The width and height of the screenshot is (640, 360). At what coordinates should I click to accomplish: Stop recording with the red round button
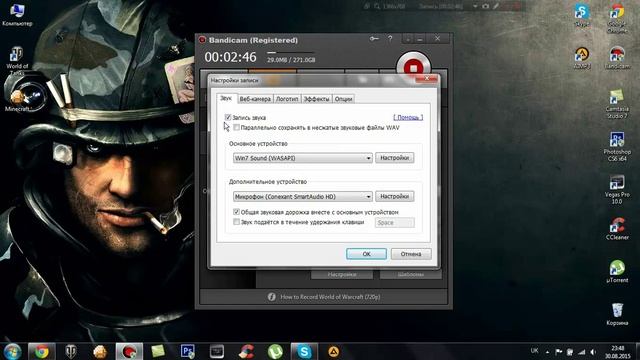click(413, 67)
